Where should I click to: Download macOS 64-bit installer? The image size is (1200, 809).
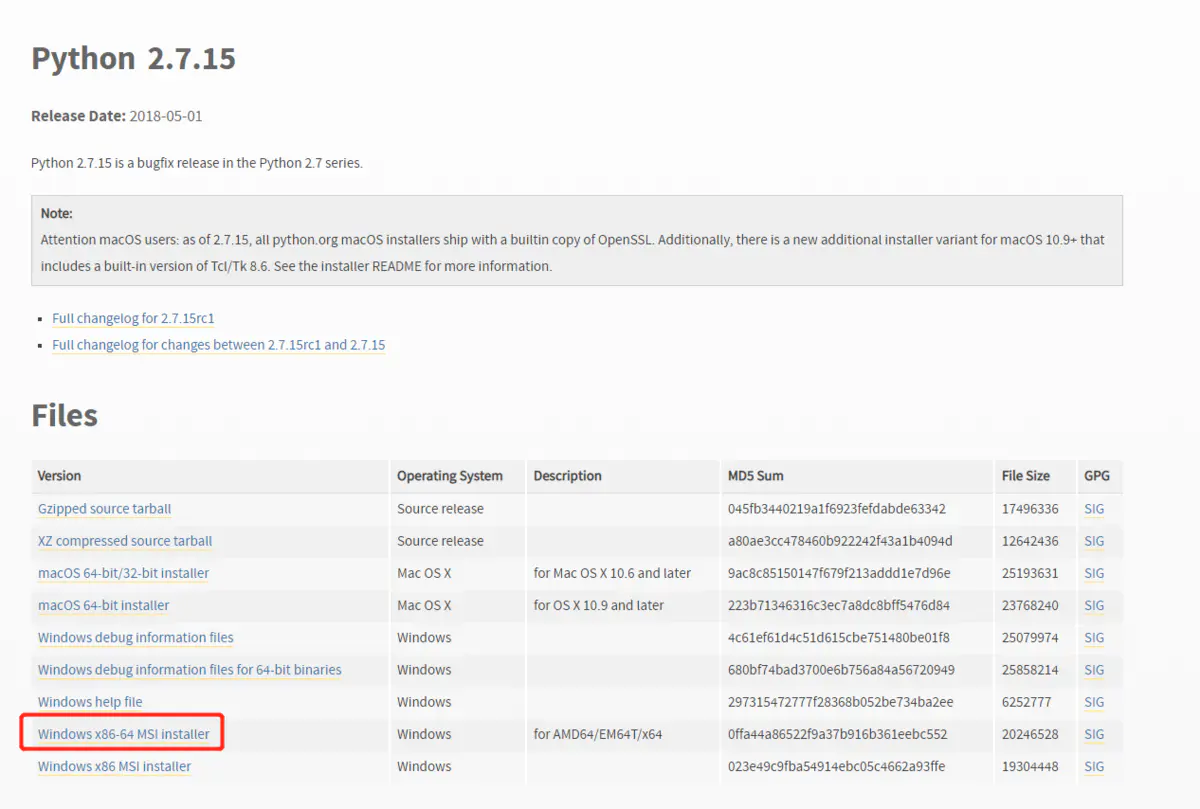click(x=103, y=605)
